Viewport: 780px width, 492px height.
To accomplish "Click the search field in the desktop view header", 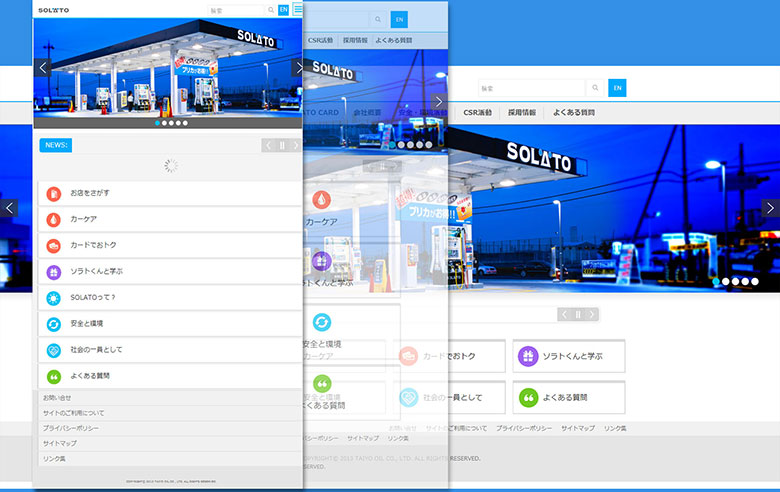I will 531,88.
